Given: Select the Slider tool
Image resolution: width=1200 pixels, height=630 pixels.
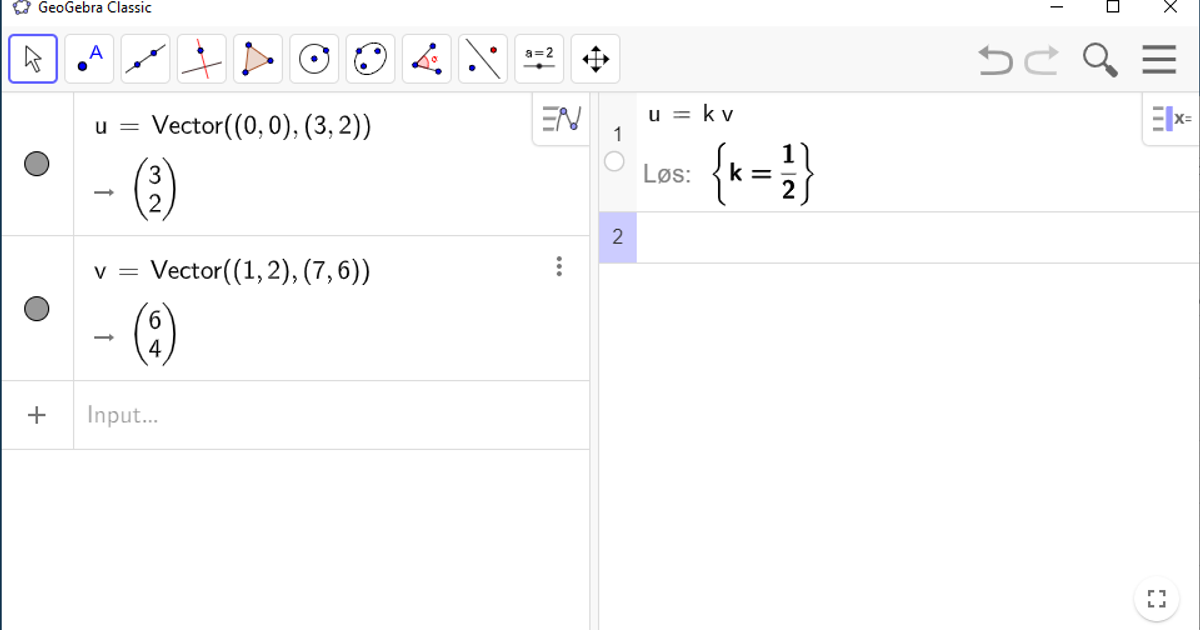Looking at the screenshot, I should (540, 59).
